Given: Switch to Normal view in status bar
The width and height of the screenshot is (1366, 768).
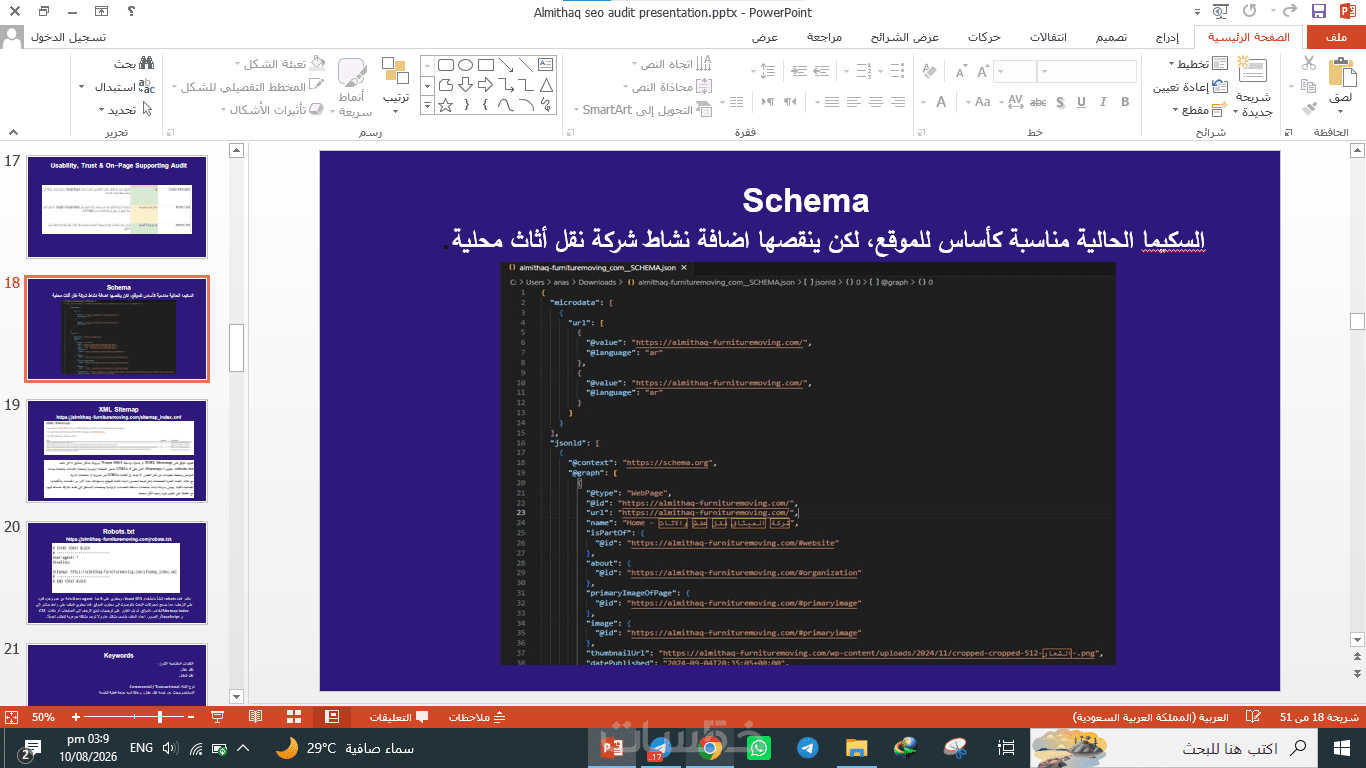Looking at the screenshot, I should coord(333,717).
